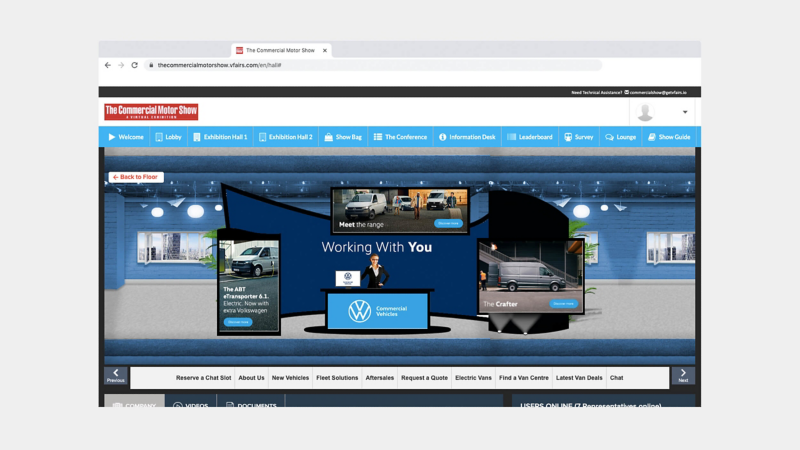Switch to the Company tab
Viewport: 800px width, 450px height.
134,401
